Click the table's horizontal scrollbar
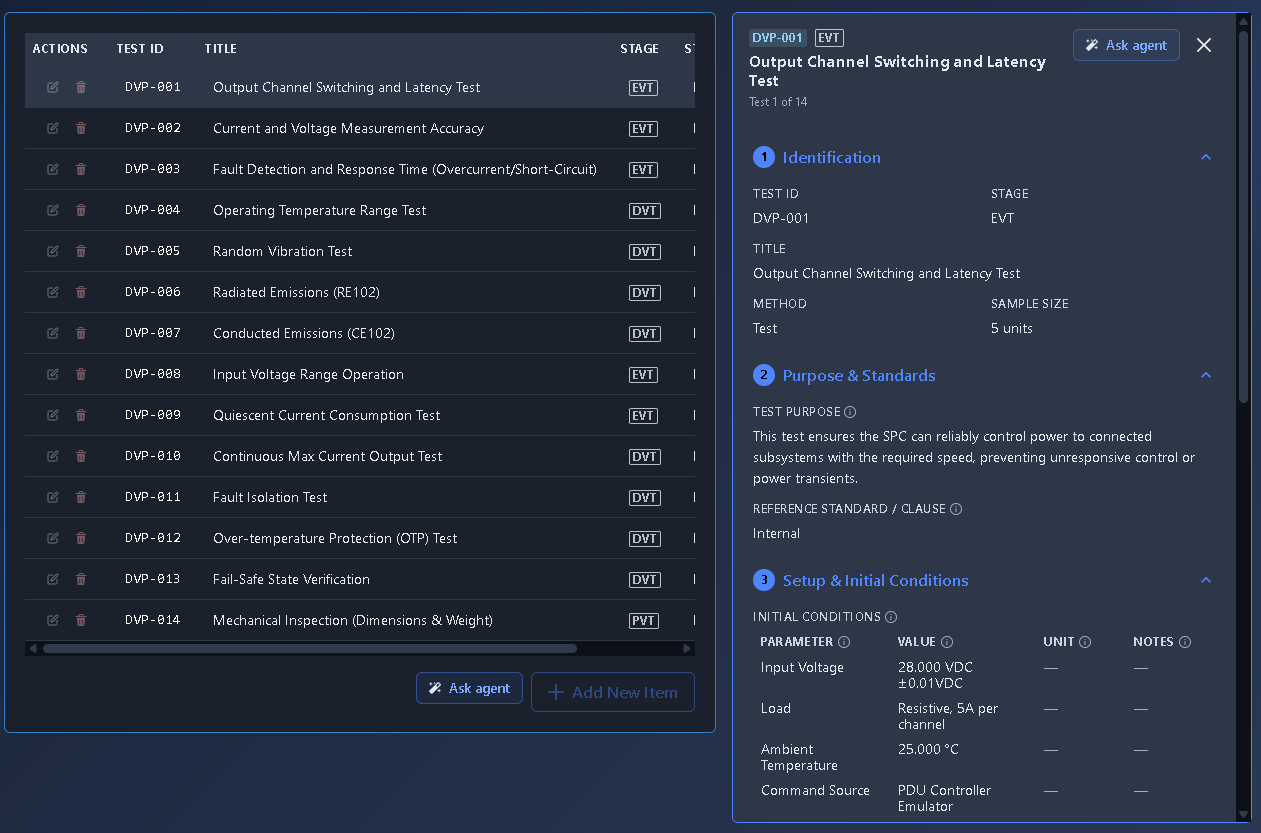Viewport: 1261px width, 833px height. pyautogui.click(x=310, y=649)
